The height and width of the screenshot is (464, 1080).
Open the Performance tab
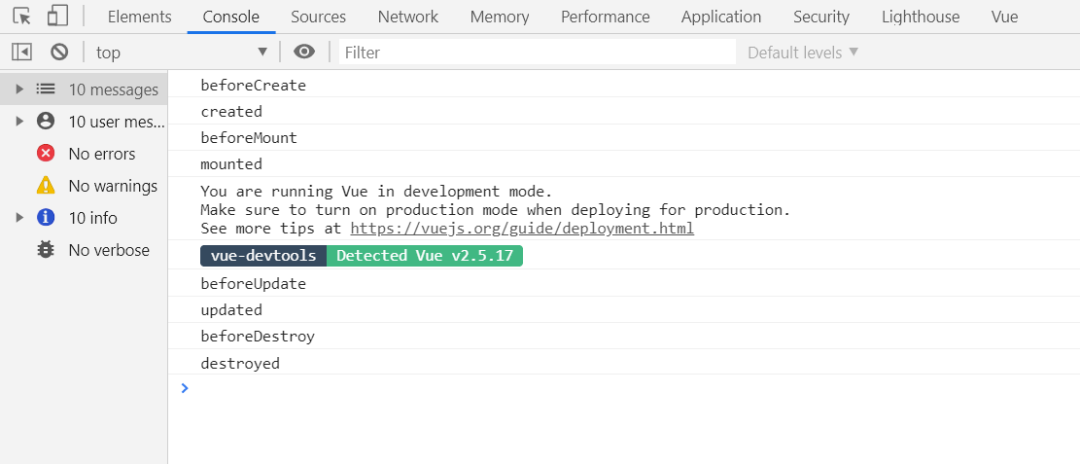pyautogui.click(x=605, y=17)
